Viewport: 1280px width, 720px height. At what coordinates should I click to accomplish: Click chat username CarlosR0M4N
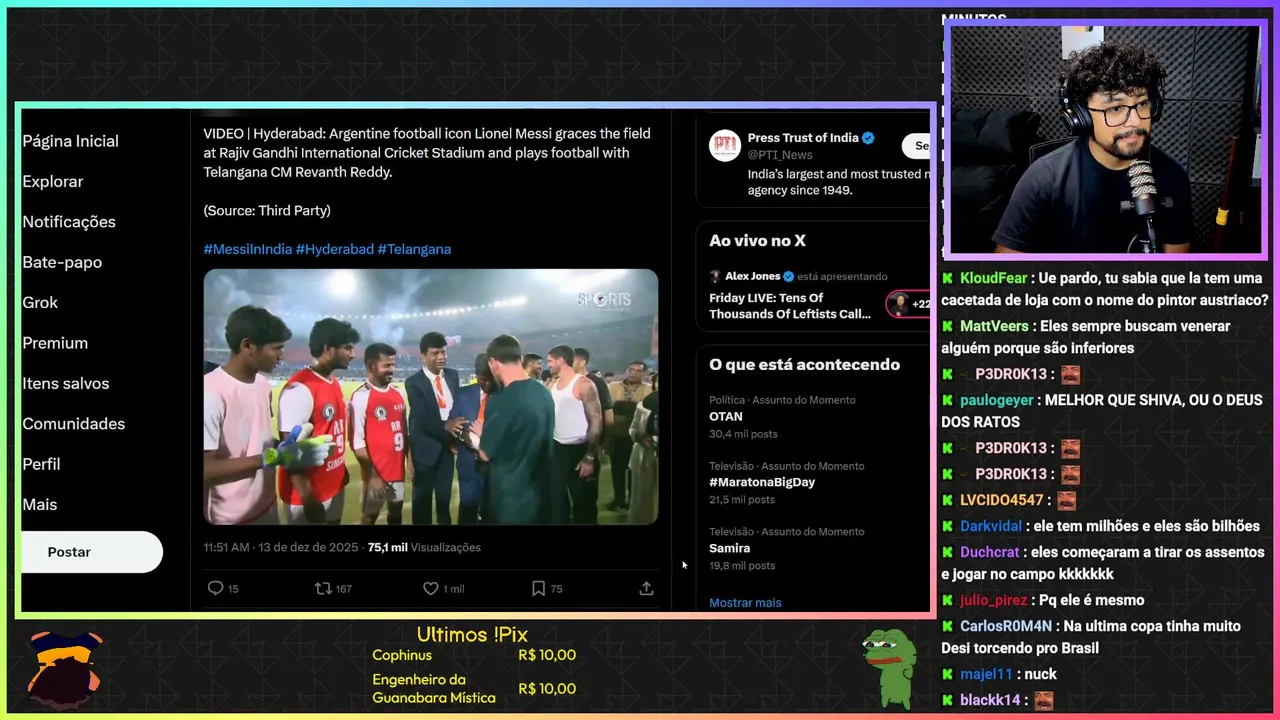[x=1006, y=626]
